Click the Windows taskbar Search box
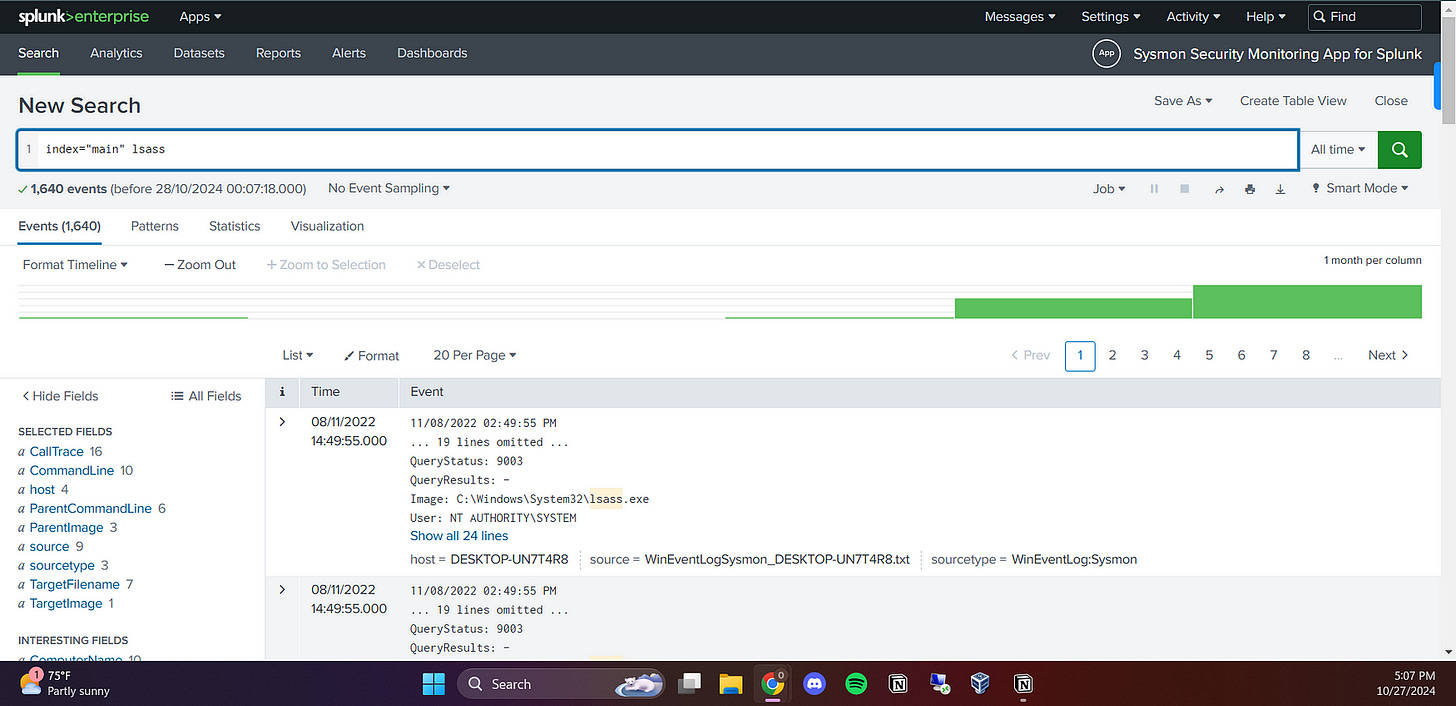Screen dimensions: 1456x706 561,684
